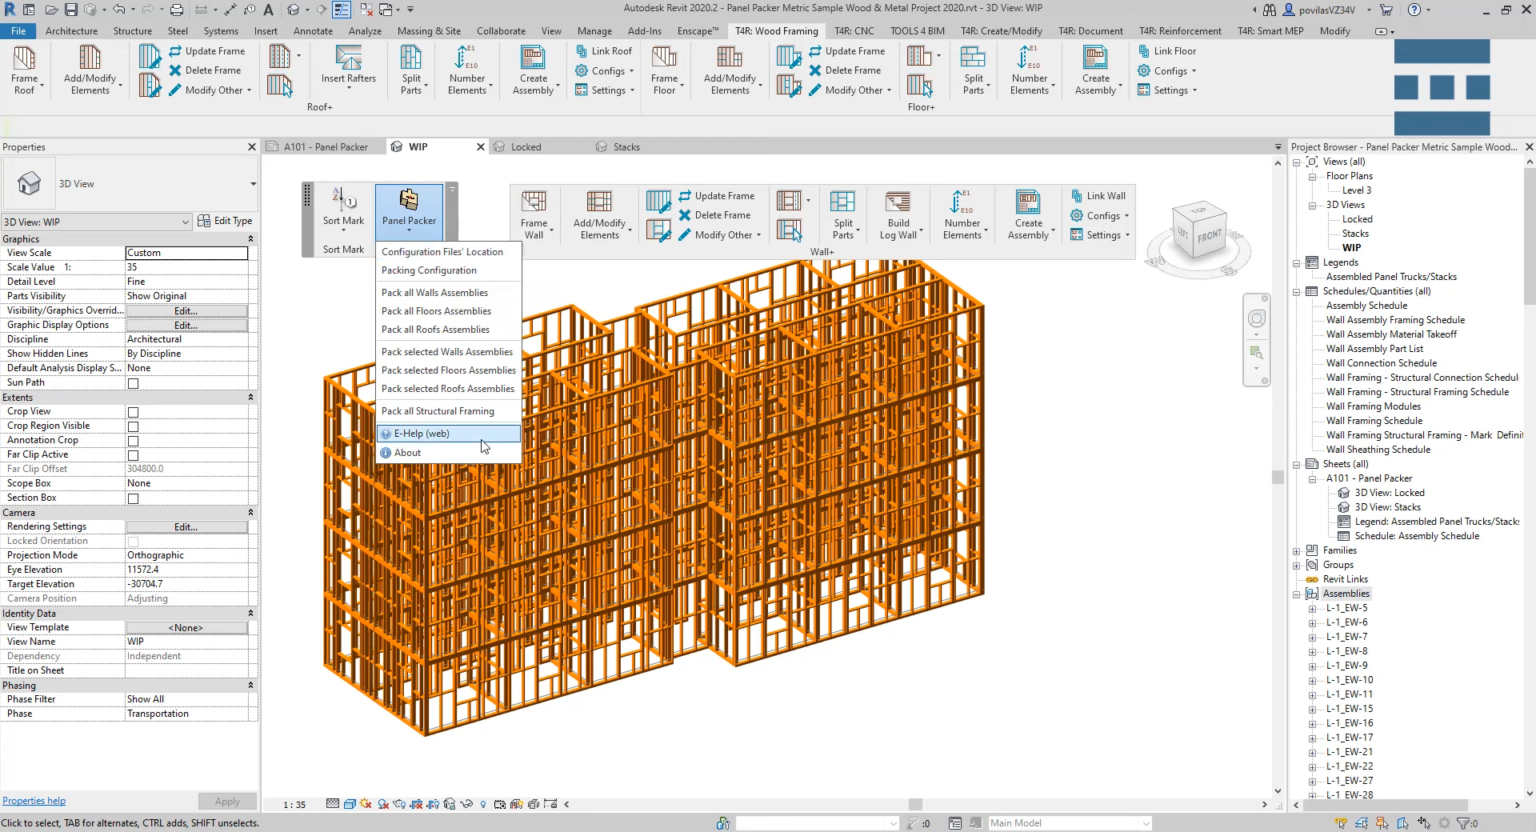Click Create Assembly in Wall+ panel

(x=1028, y=215)
